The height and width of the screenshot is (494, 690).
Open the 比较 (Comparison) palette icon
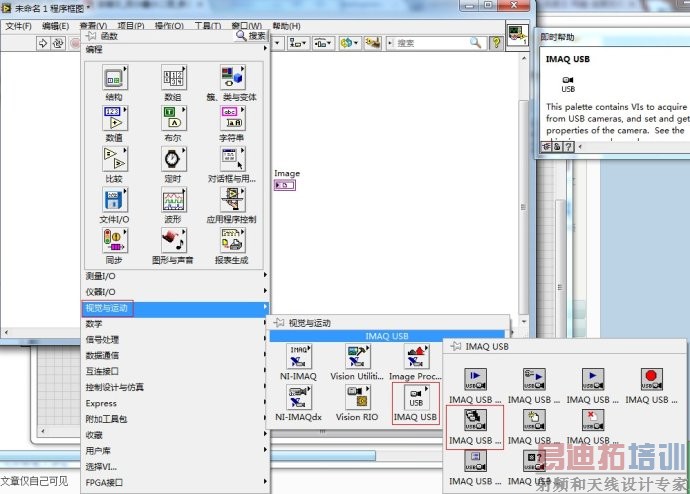pyautogui.click(x=115, y=159)
